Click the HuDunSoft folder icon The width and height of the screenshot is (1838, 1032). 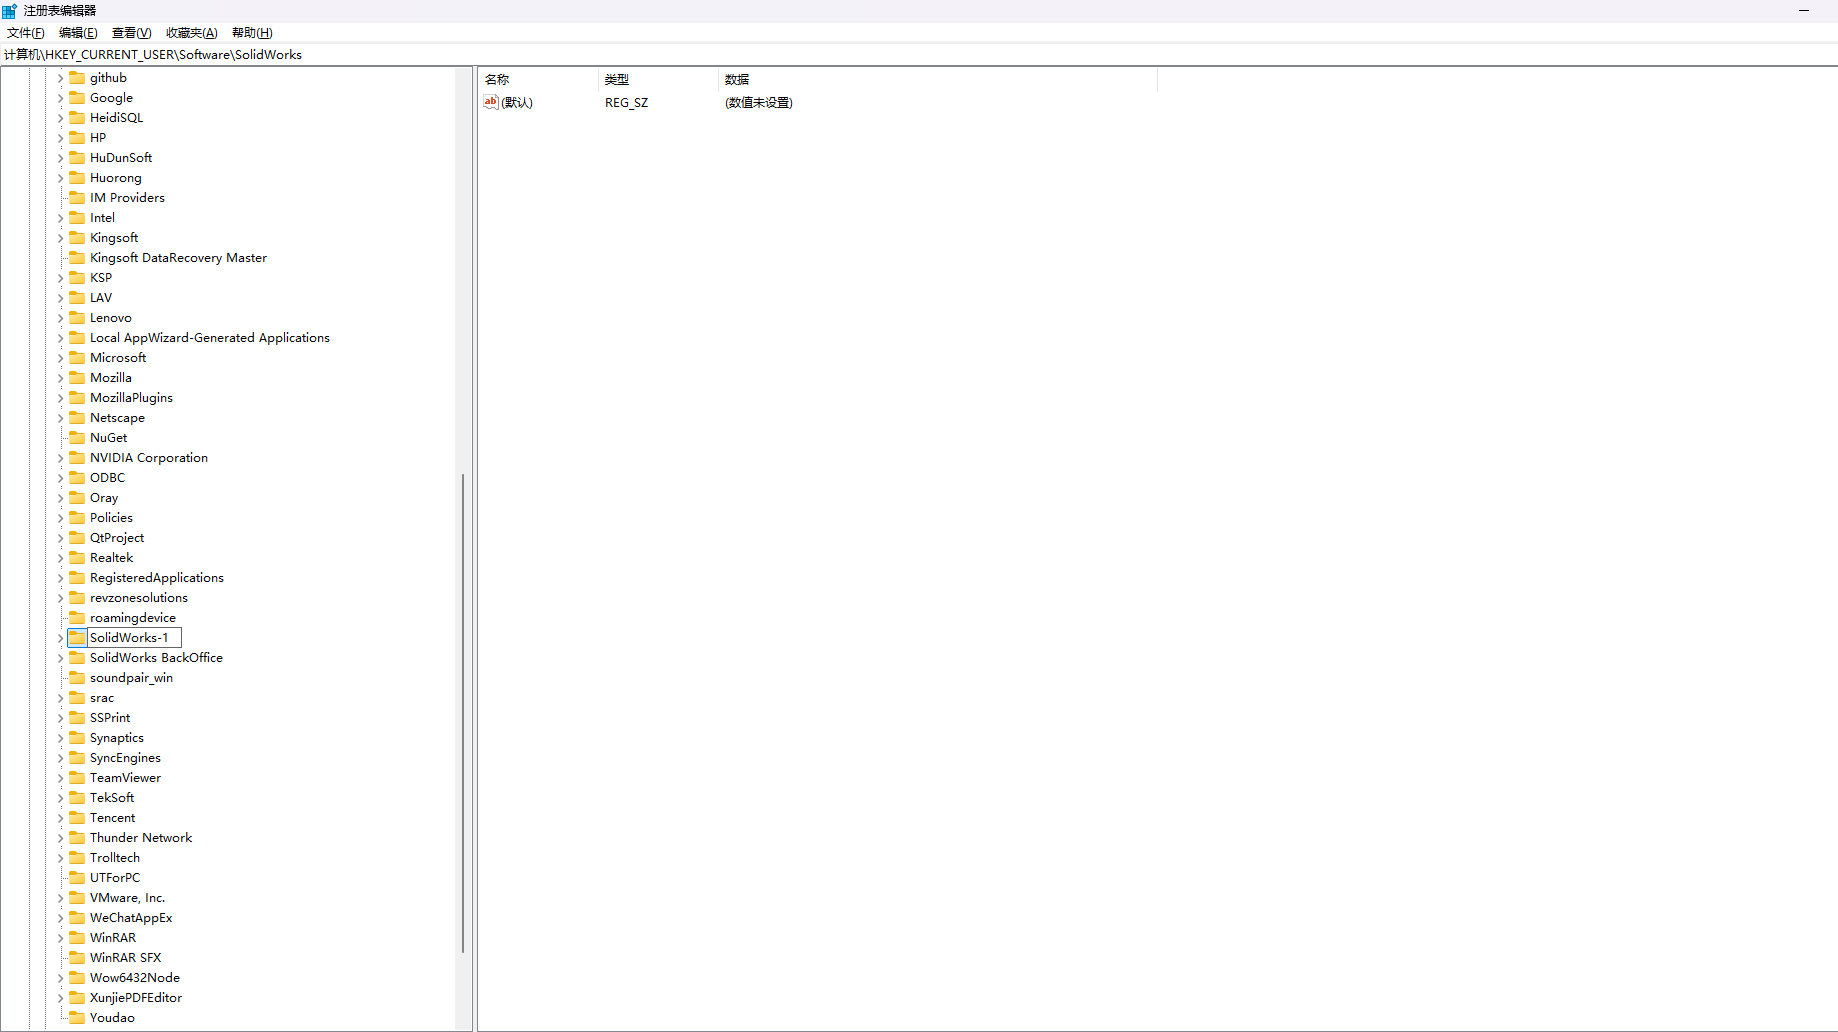[x=77, y=157]
